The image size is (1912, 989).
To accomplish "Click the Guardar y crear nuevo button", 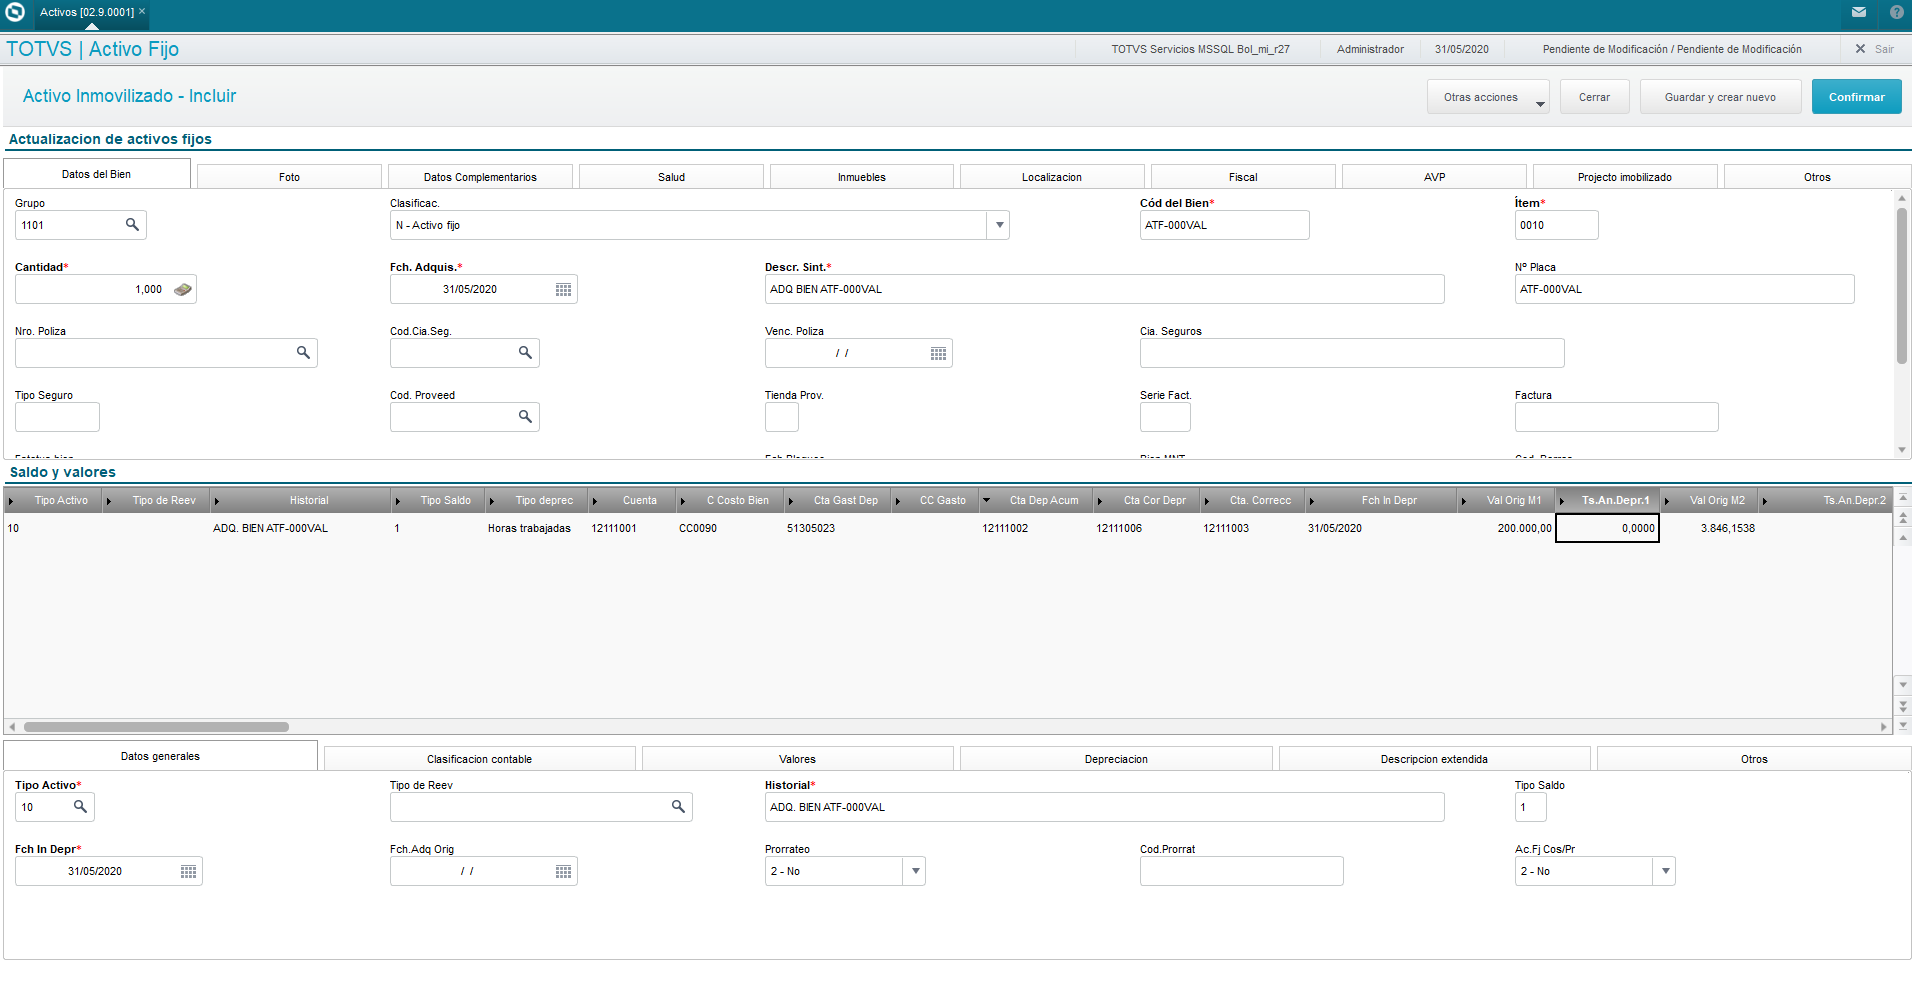I will pyautogui.click(x=1720, y=97).
